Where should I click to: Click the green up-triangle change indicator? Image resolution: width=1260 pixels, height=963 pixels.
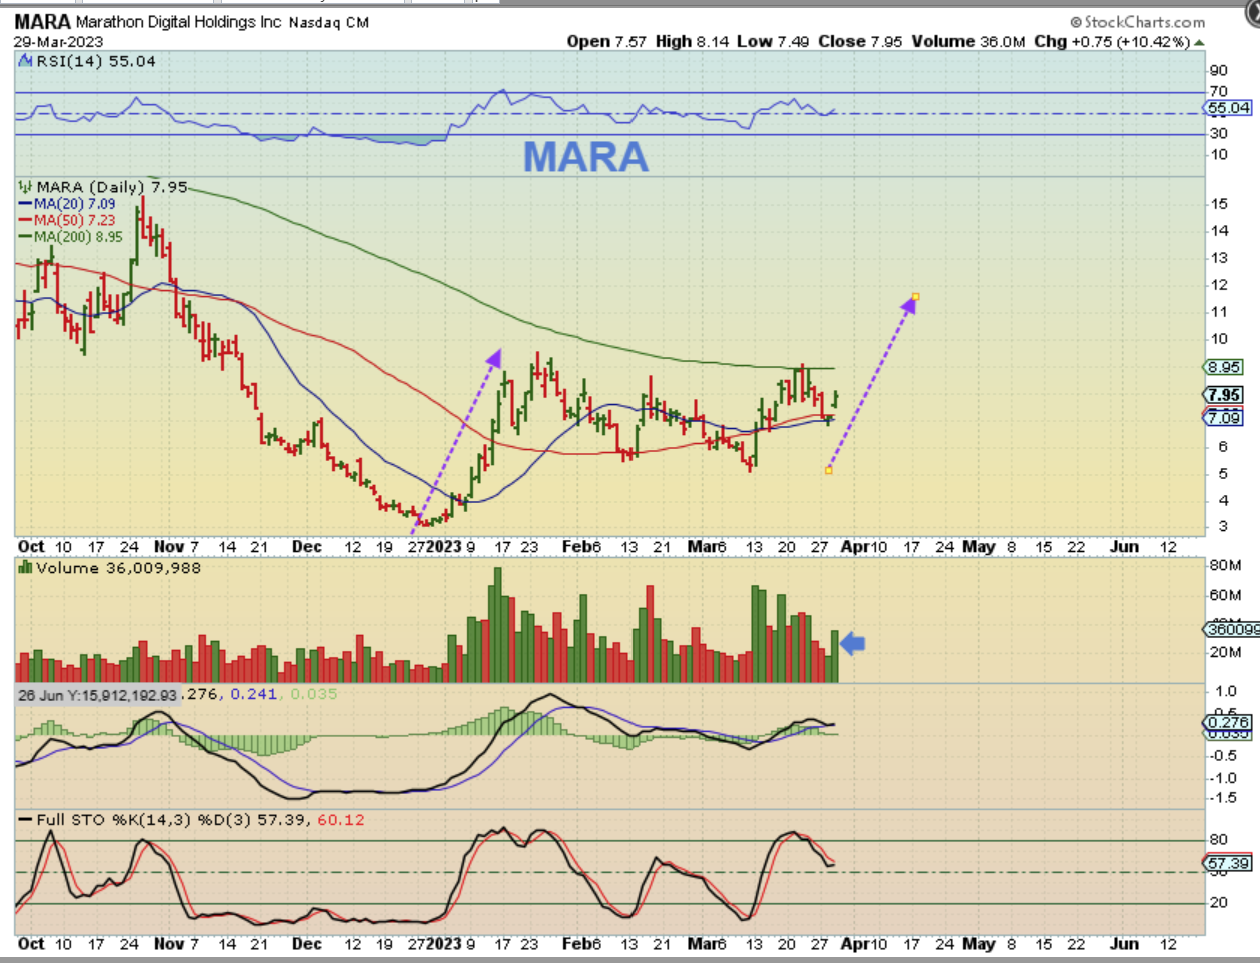point(1199,42)
